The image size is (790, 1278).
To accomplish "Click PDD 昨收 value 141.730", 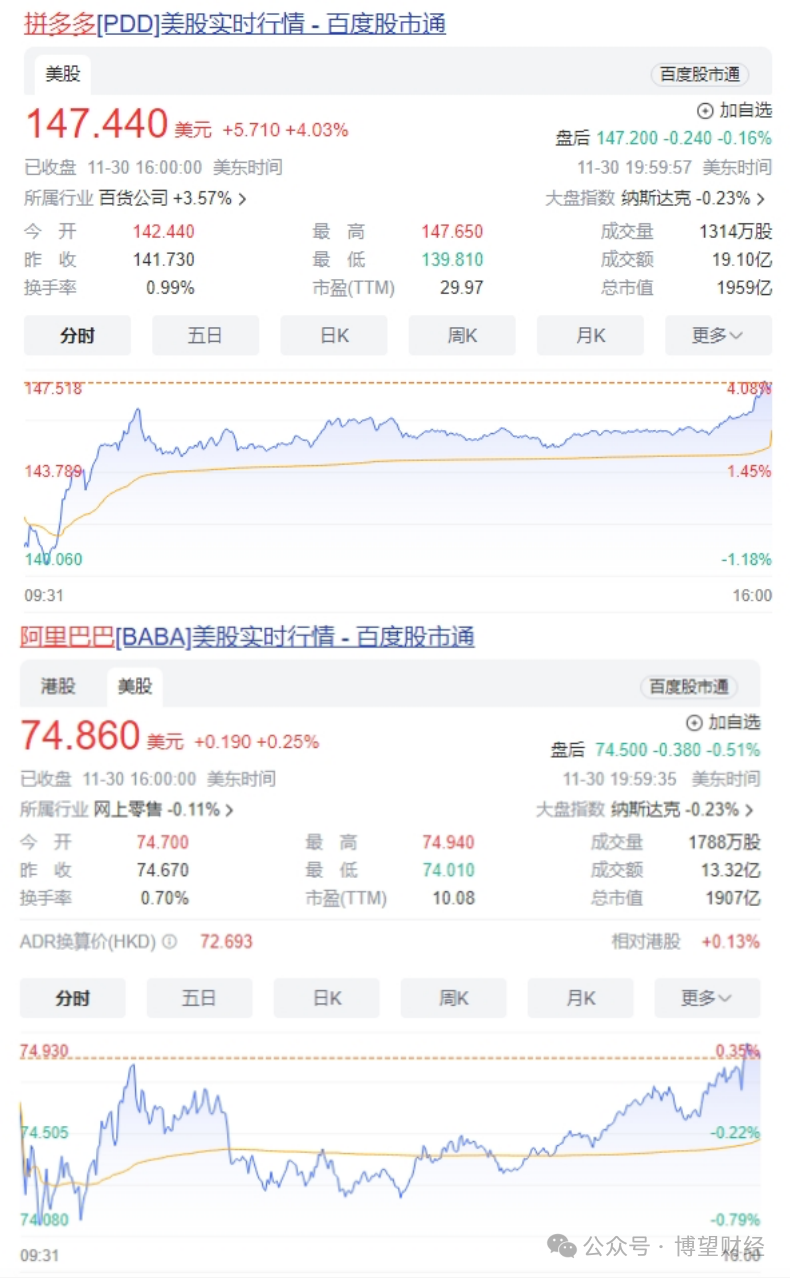I will point(164,260).
